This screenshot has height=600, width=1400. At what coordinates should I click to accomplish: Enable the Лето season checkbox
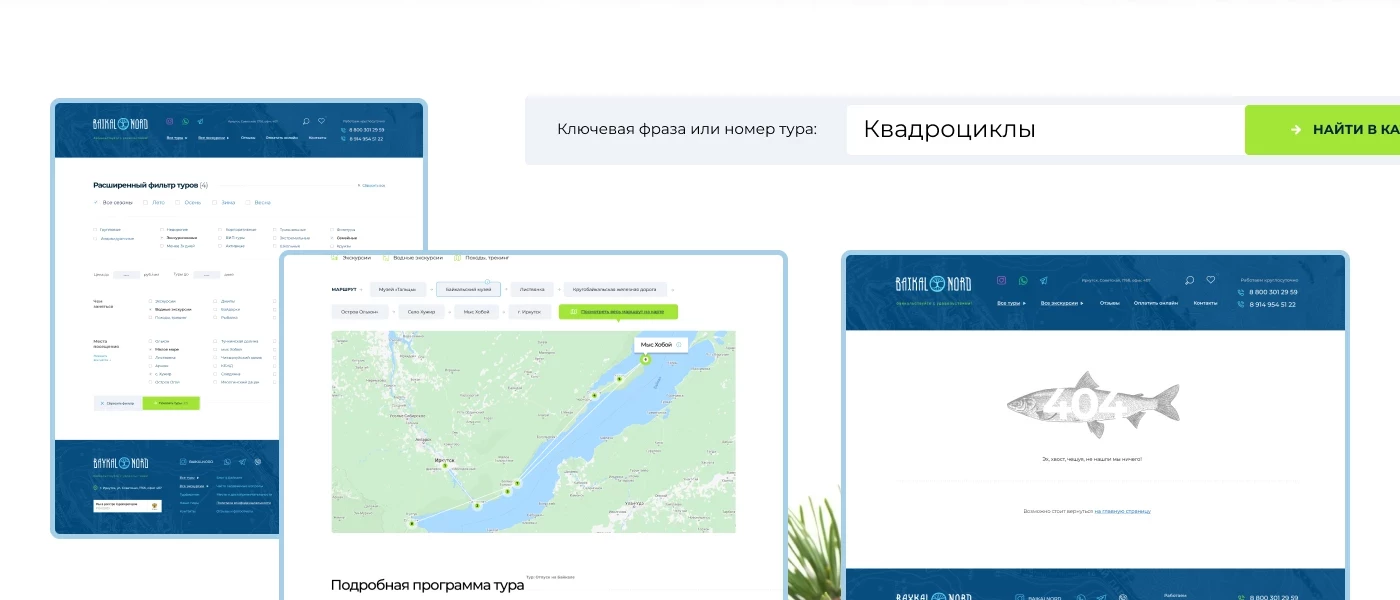145,202
